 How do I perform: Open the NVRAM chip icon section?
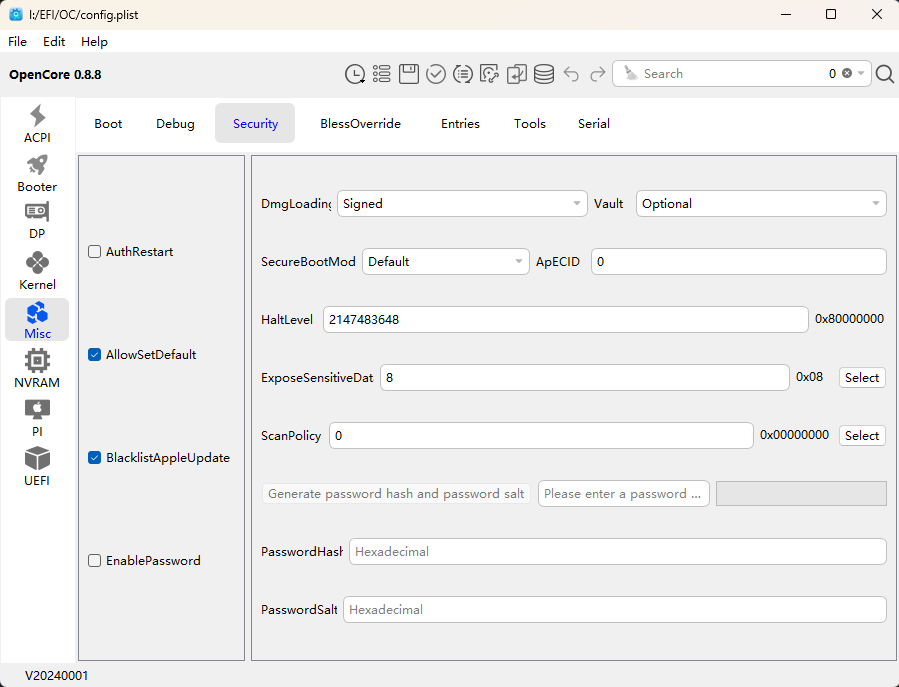point(37,367)
